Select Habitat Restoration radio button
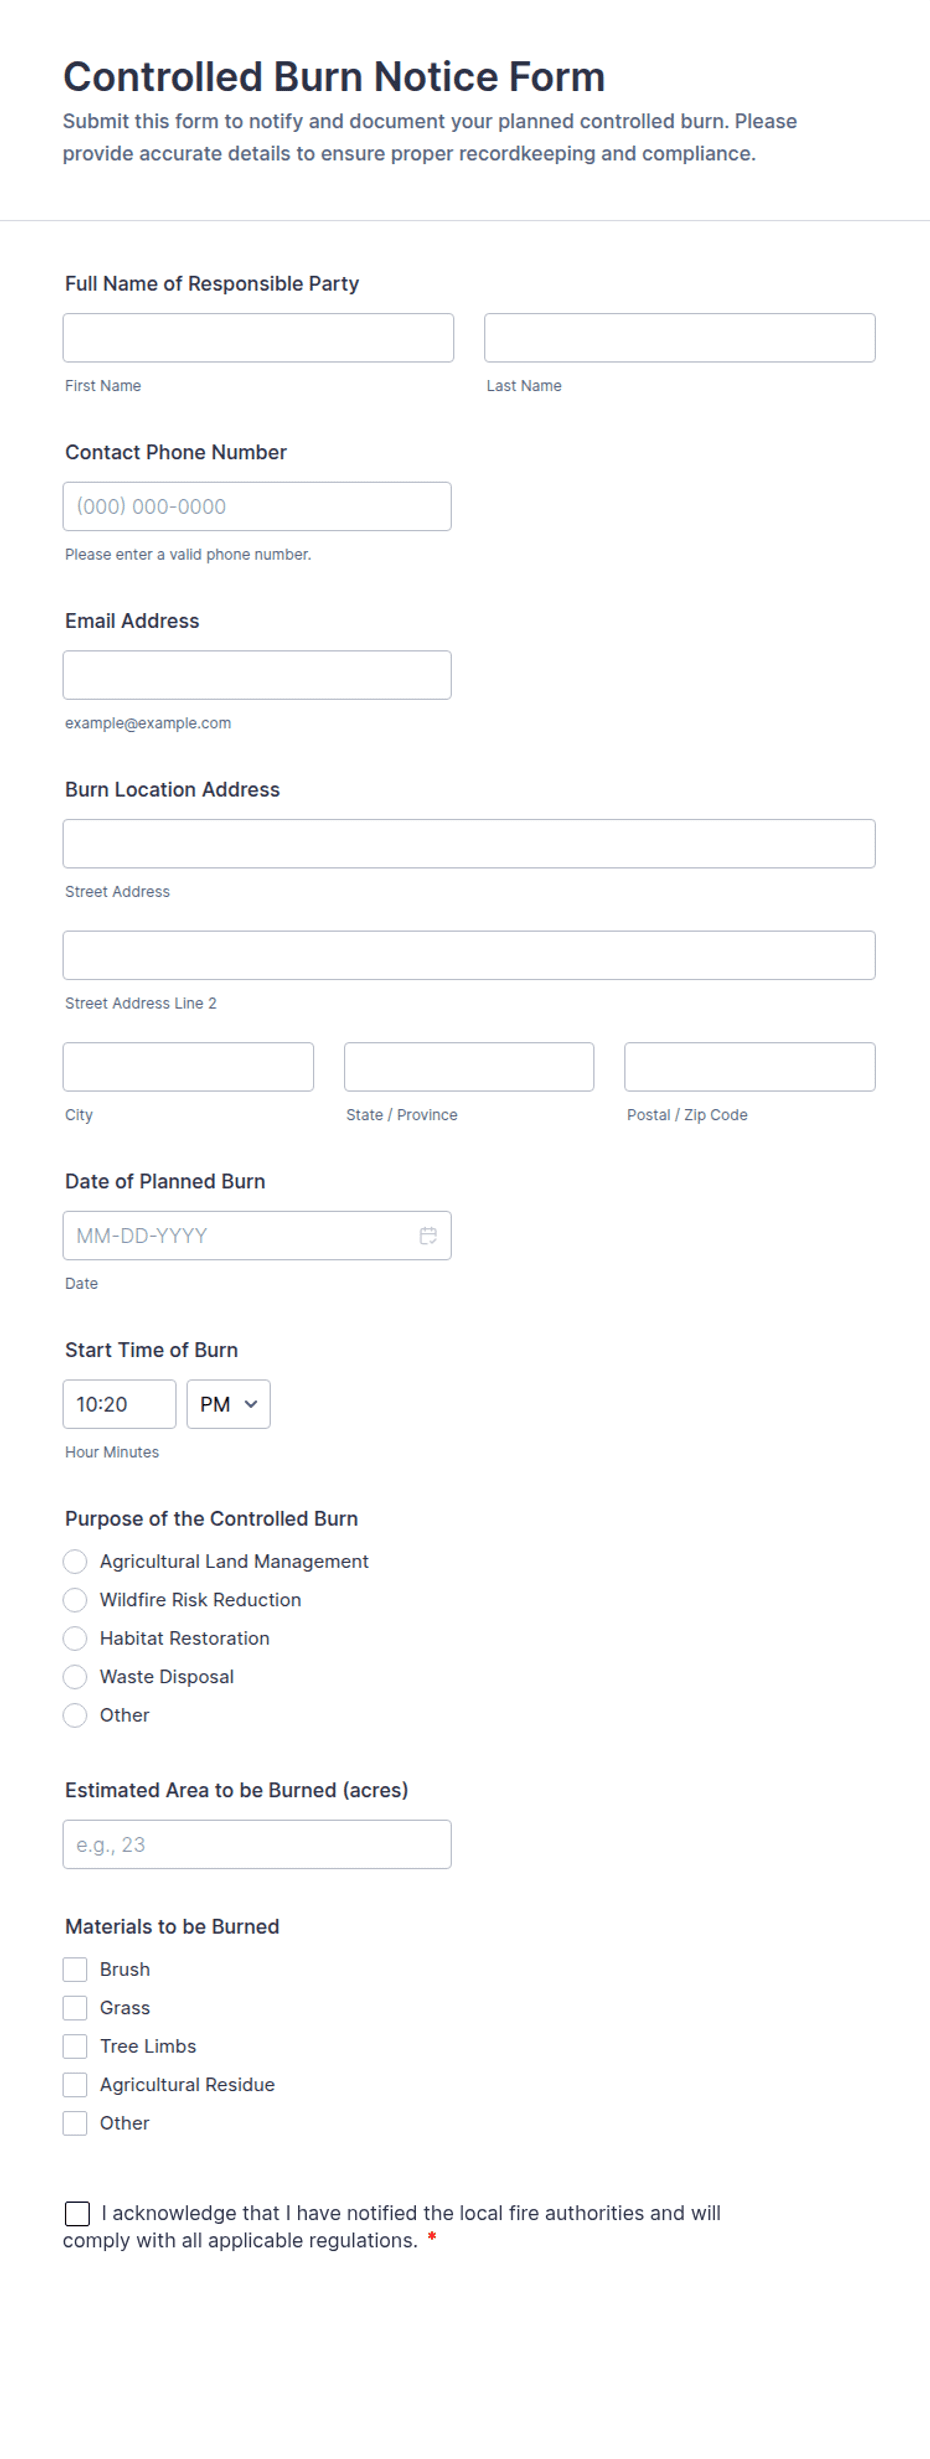This screenshot has width=930, height=2459. coord(75,1638)
